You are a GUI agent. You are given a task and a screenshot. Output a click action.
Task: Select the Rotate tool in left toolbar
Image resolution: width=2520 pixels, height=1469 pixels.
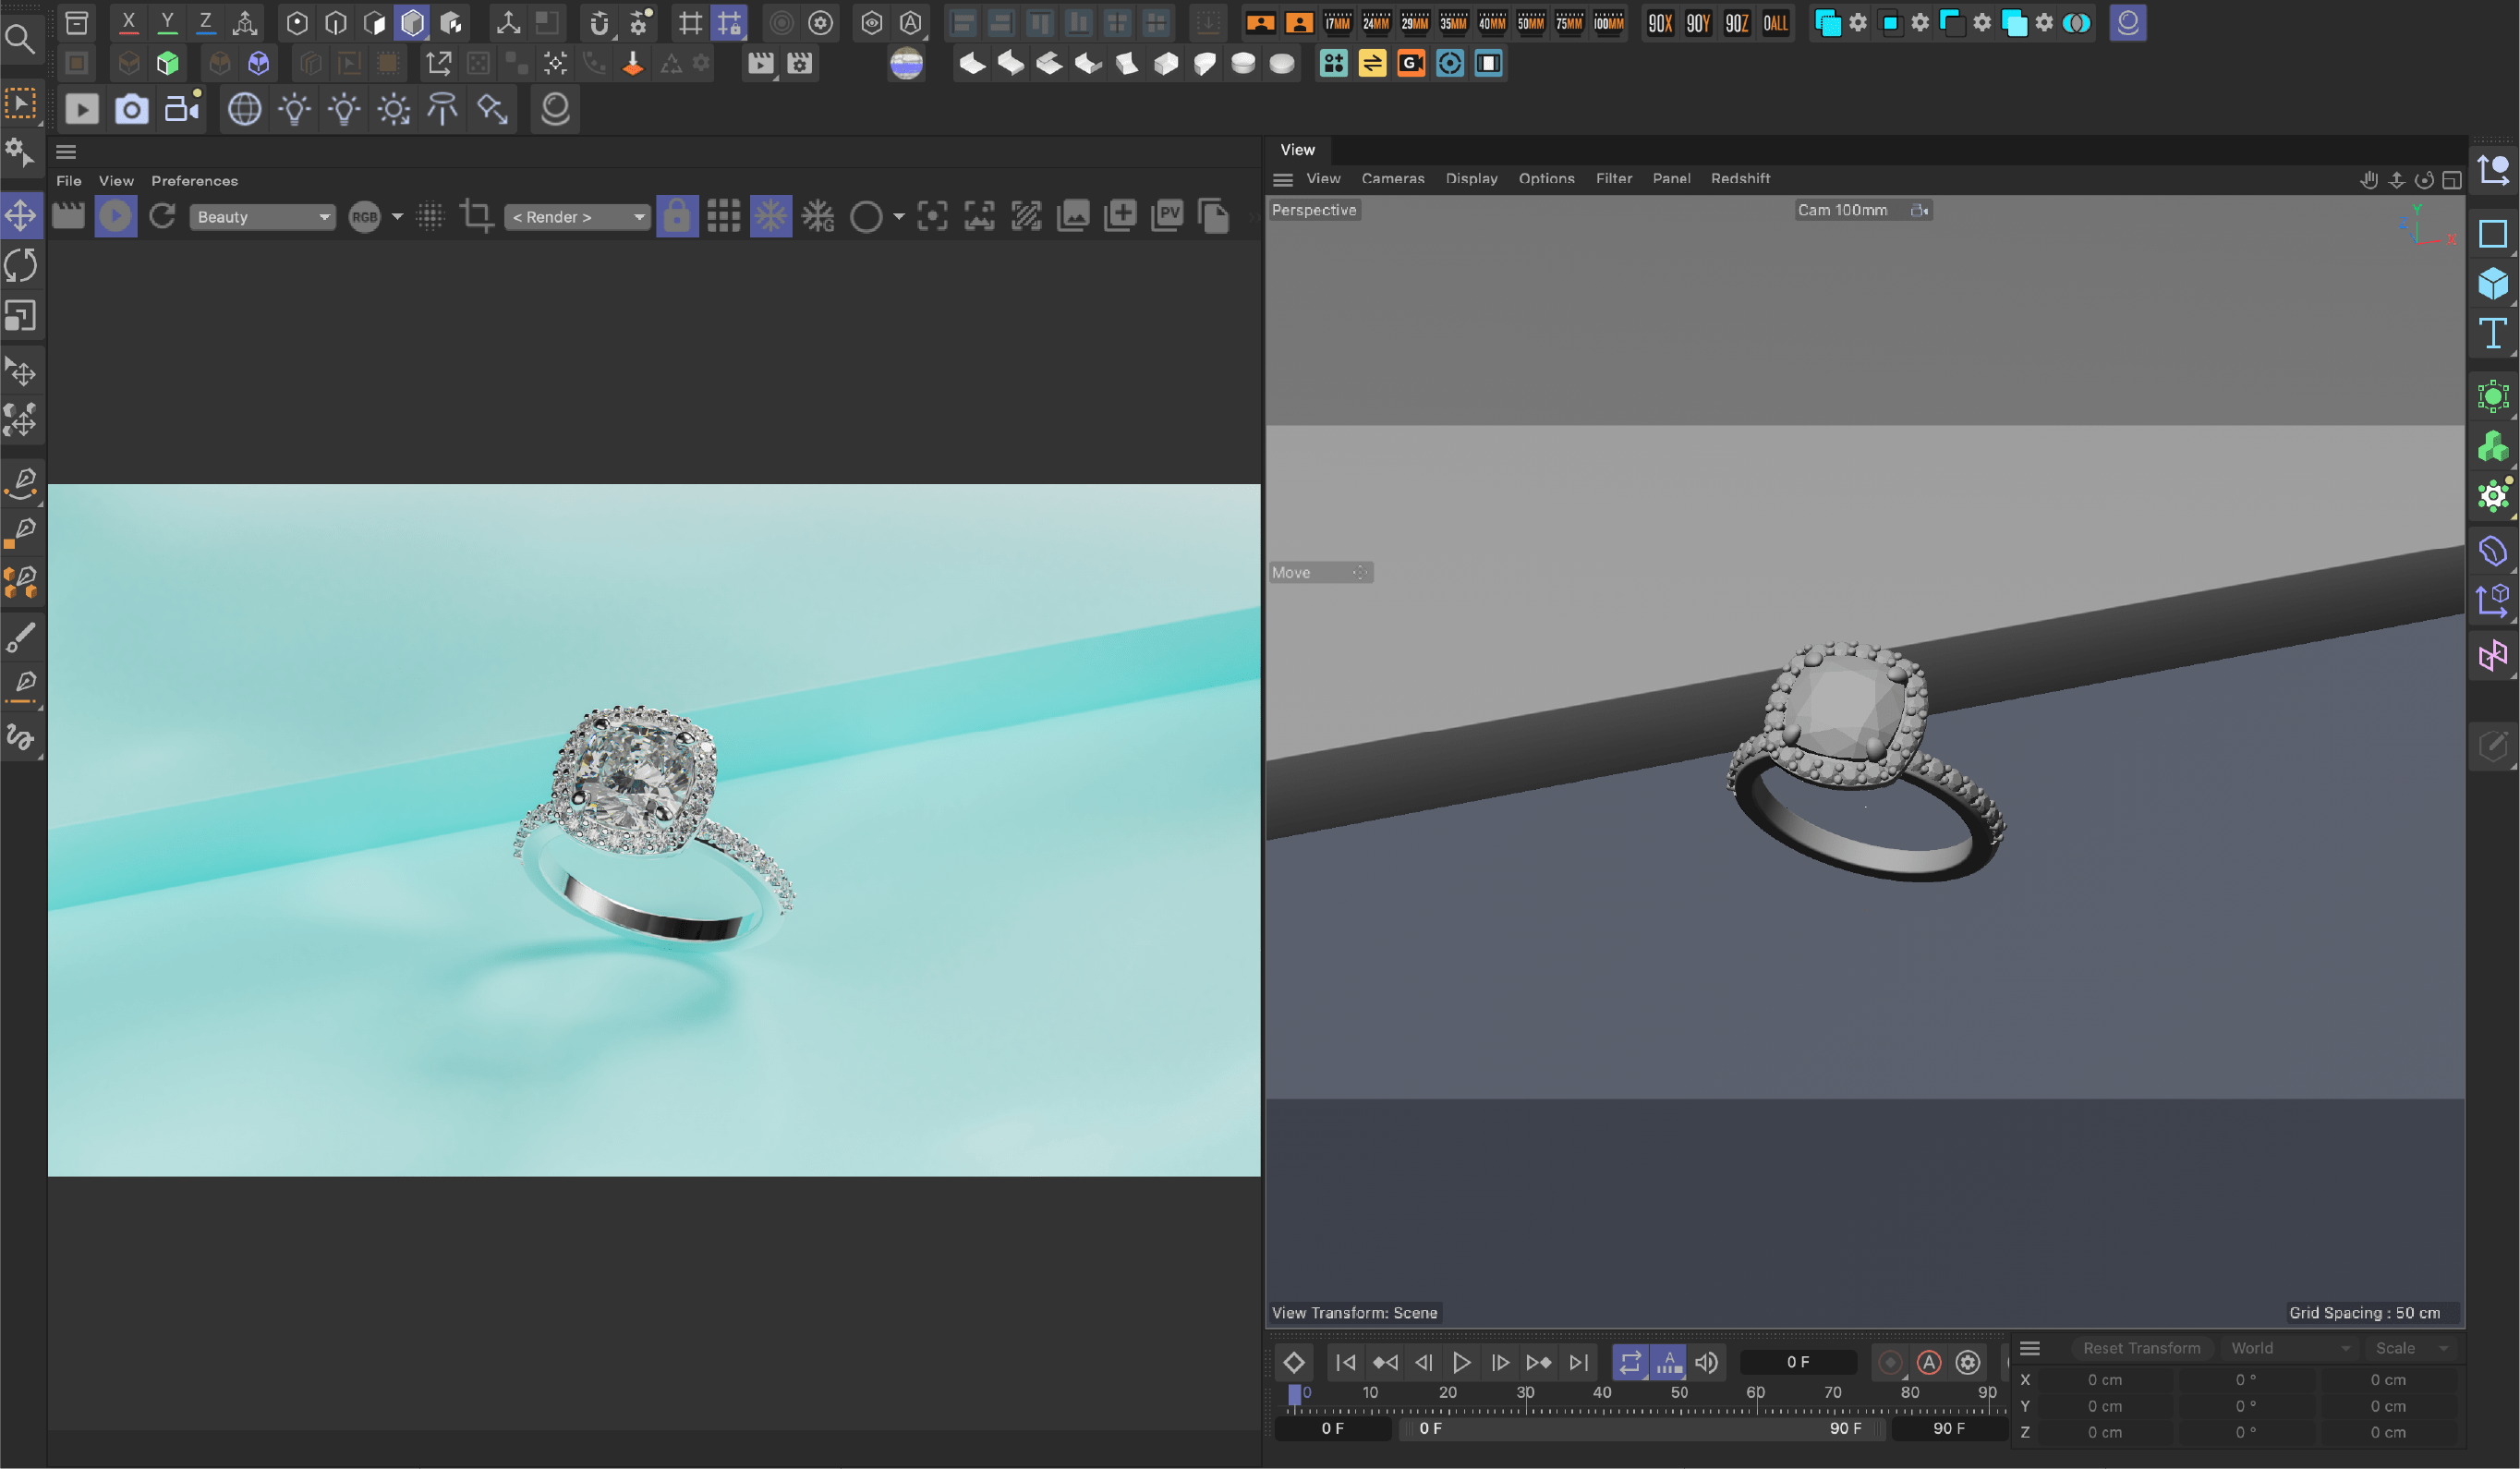(21, 266)
